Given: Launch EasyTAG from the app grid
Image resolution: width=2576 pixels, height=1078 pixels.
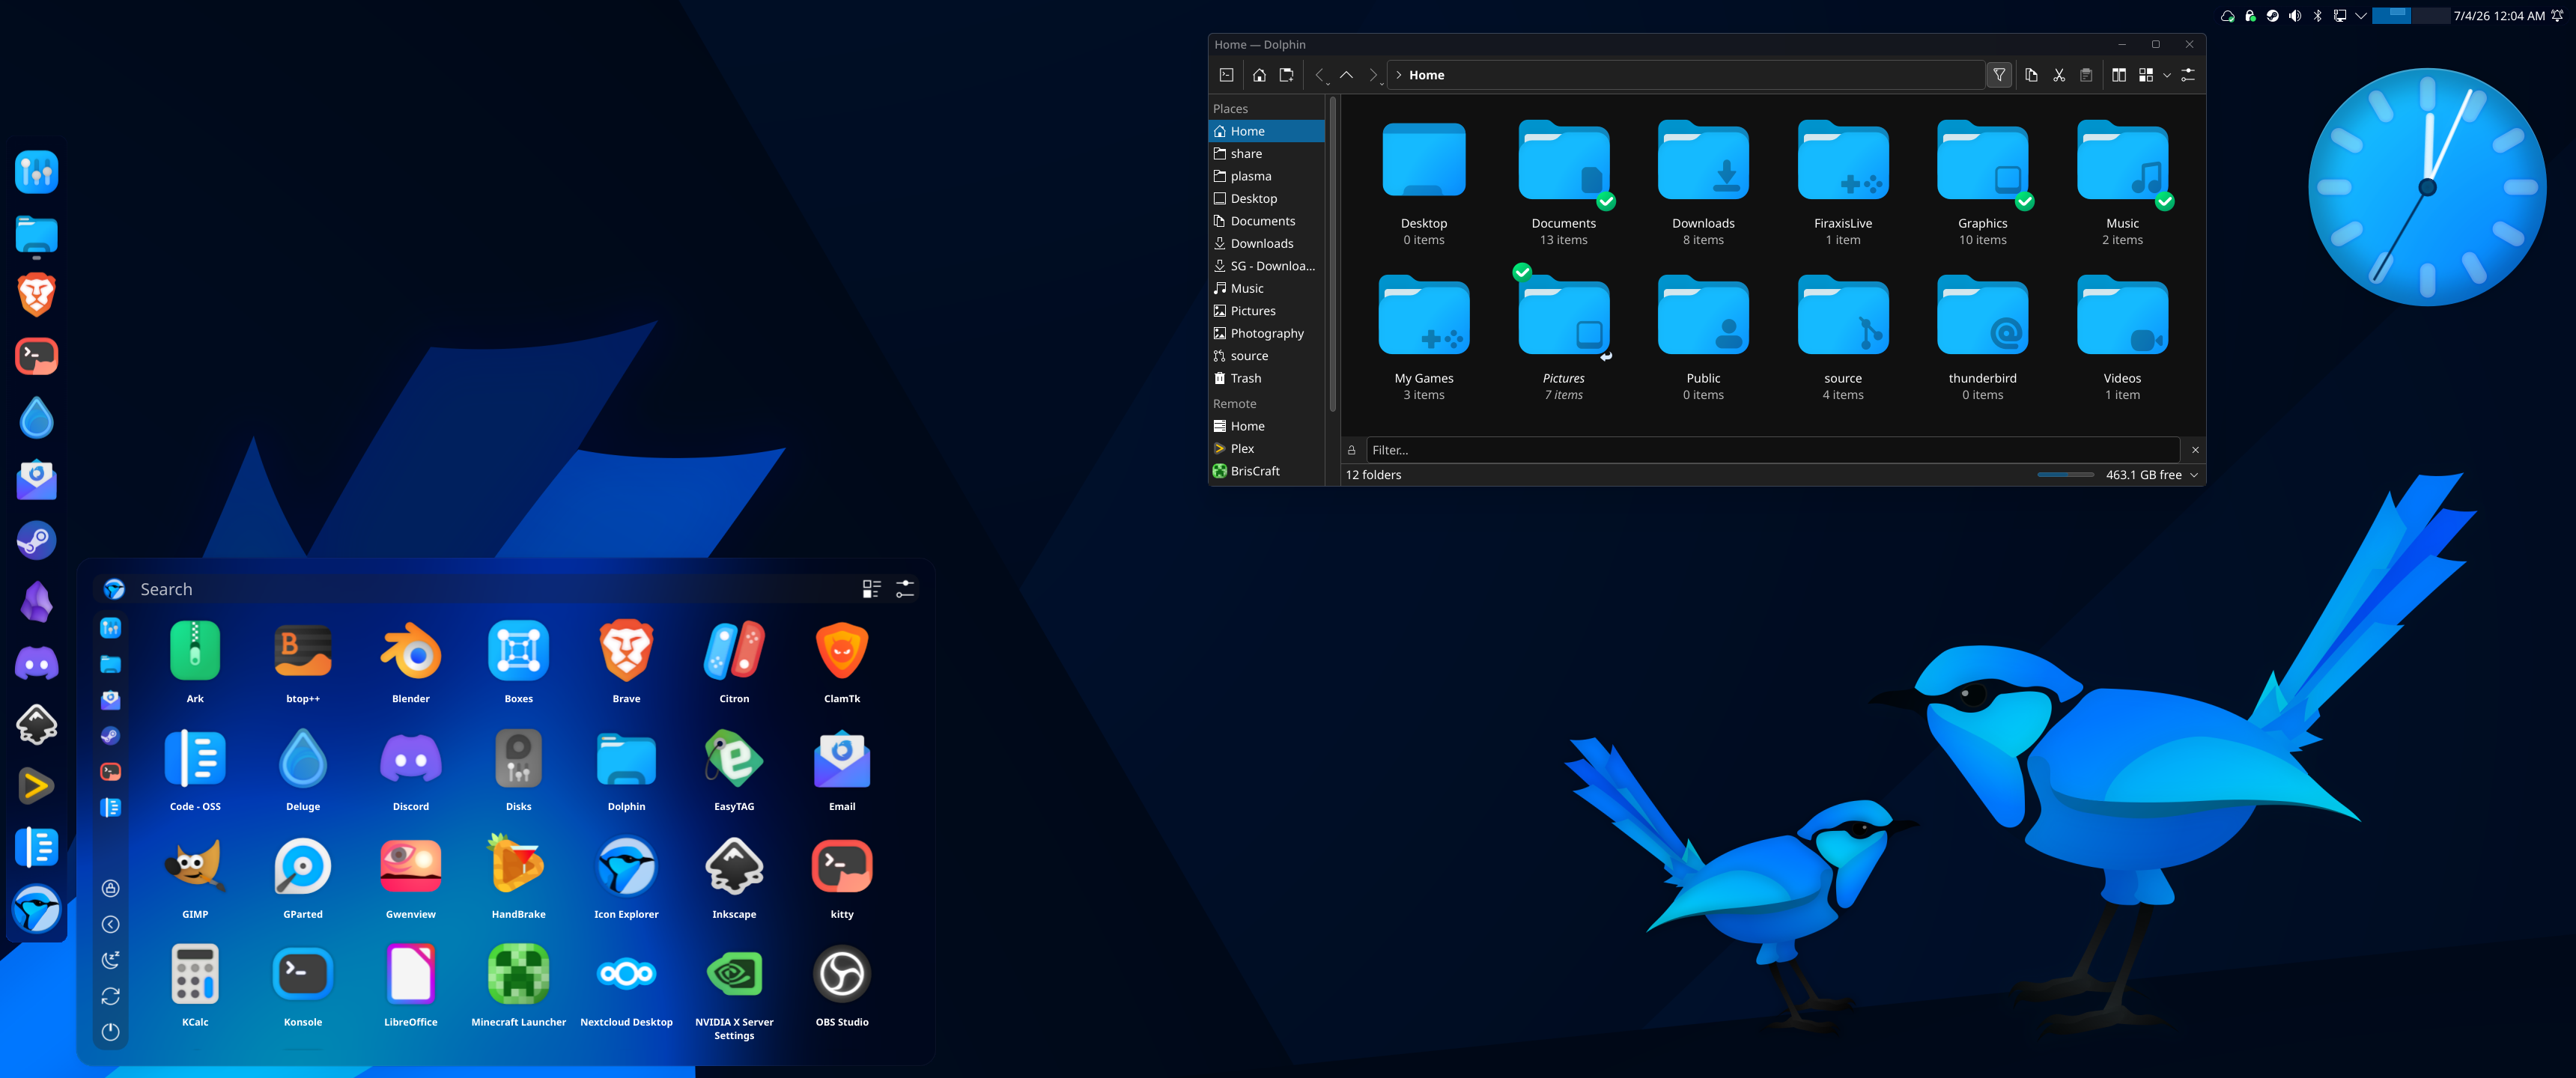Looking at the screenshot, I should (734, 769).
